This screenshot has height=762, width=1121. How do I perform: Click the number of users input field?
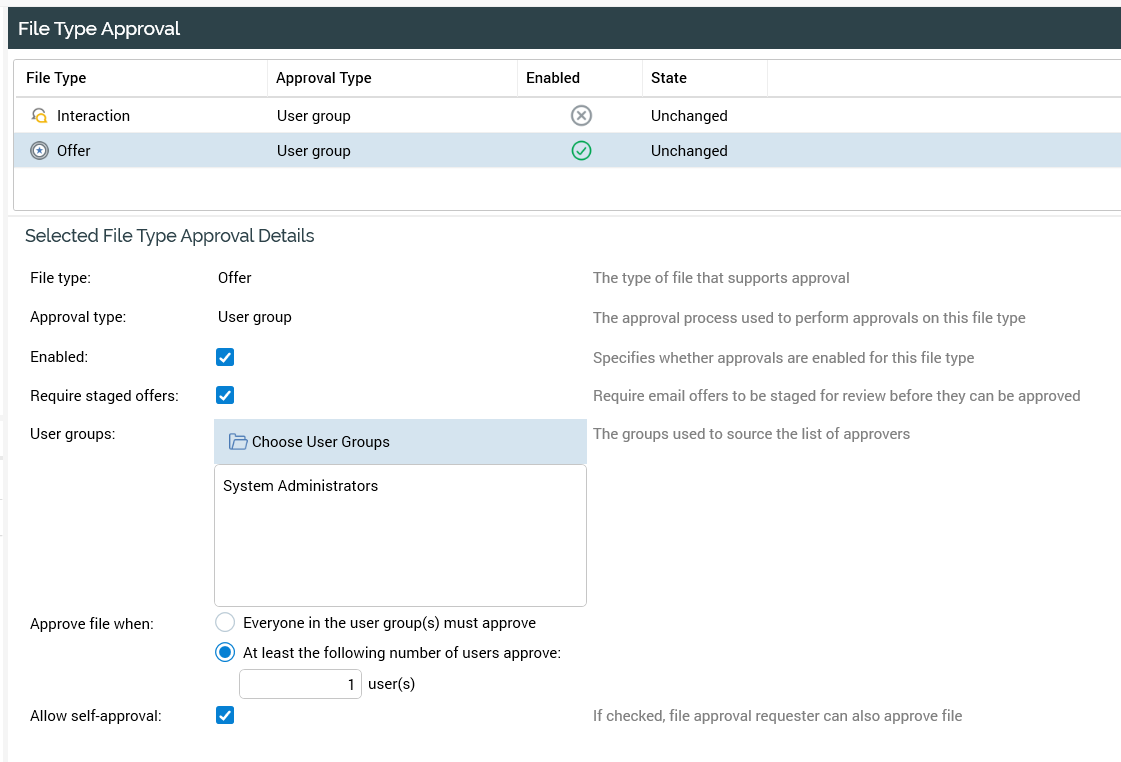(x=300, y=685)
